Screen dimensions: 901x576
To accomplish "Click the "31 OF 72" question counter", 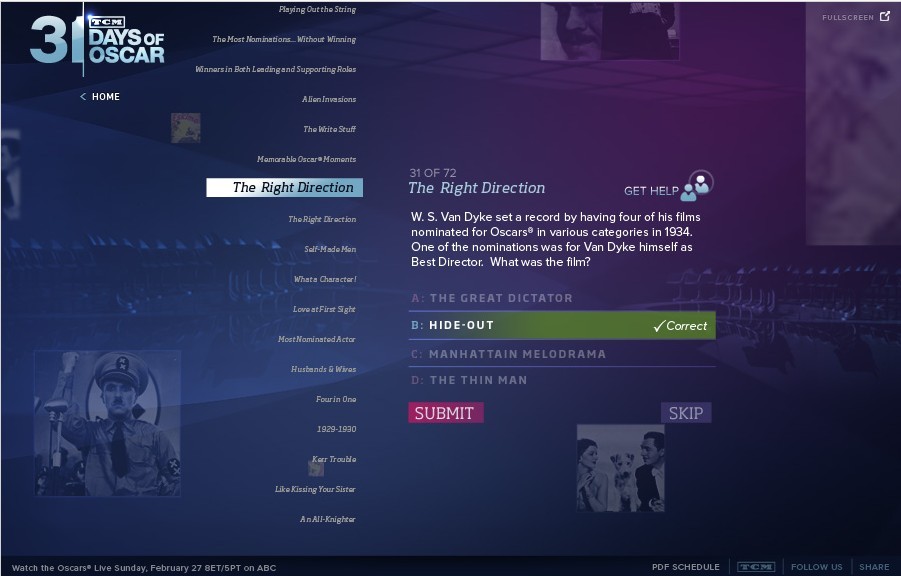I will pos(433,173).
